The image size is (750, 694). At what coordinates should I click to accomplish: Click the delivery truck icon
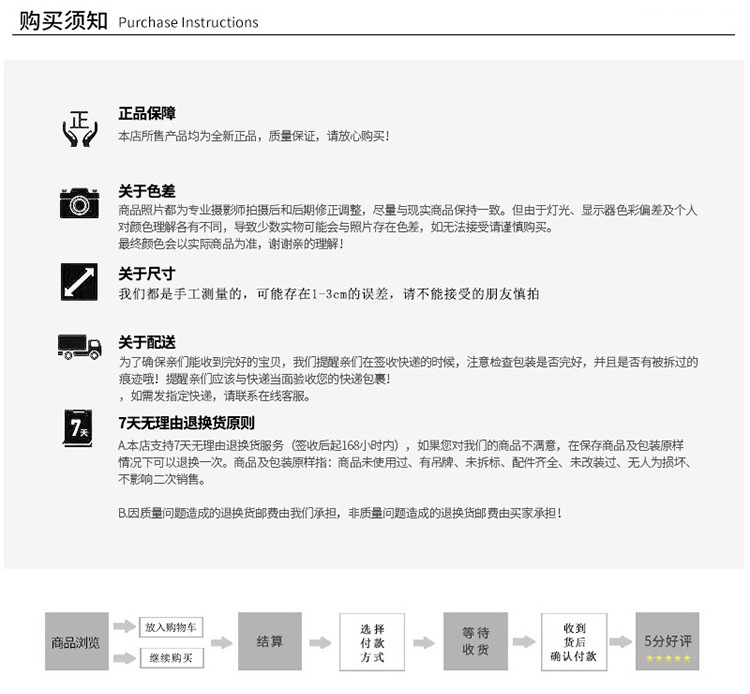pyautogui.click(x=79, y=347)
